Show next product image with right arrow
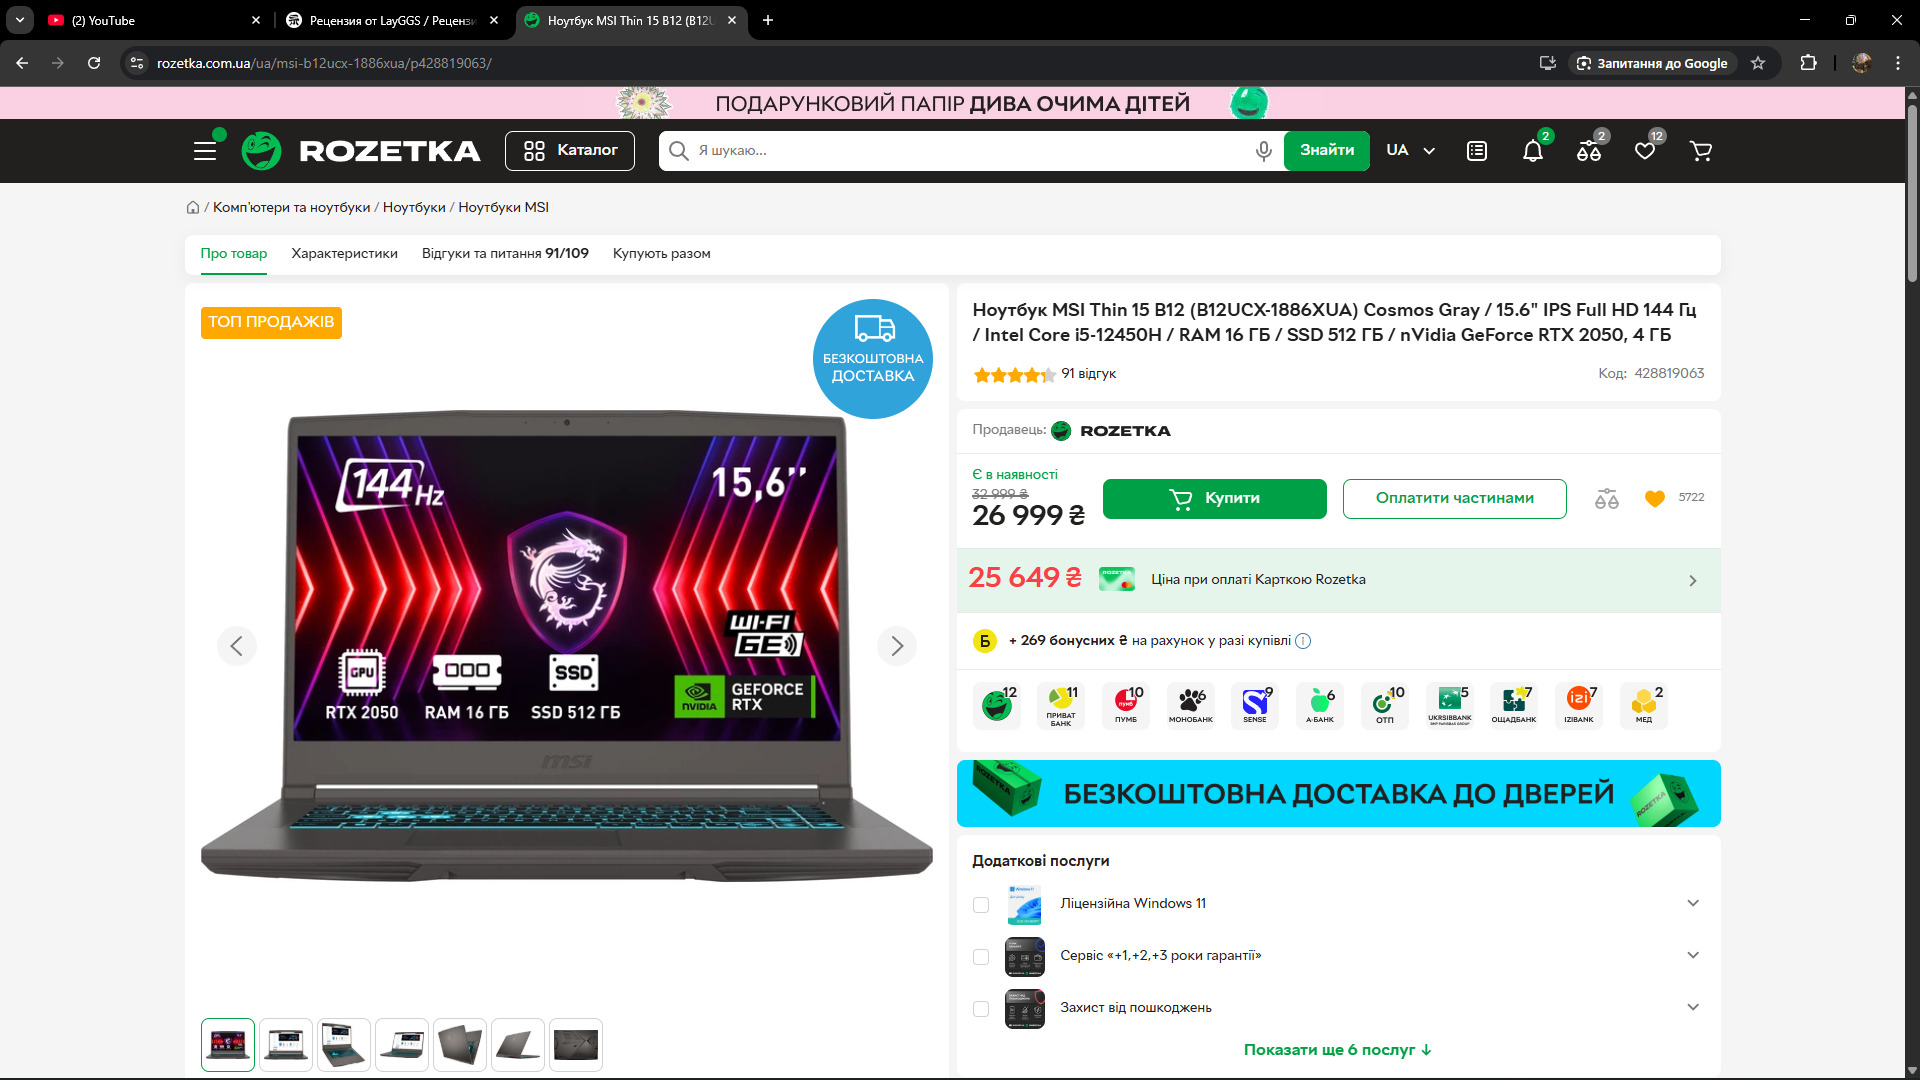The width and height of the screenshot is (1920, 1080). tap(896, 646)
